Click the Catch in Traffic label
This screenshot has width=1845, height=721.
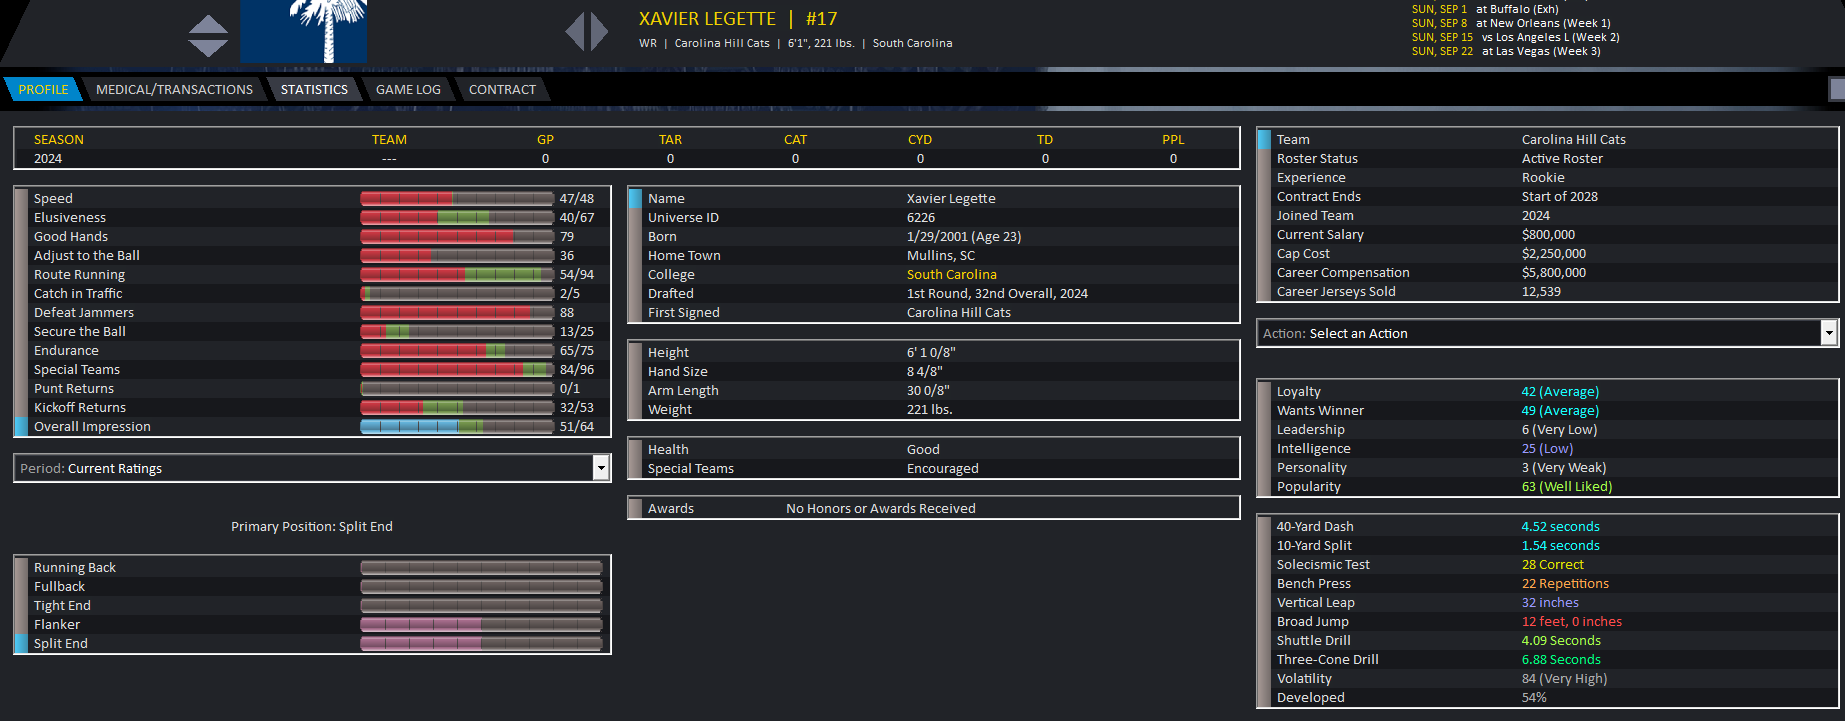(78, 293)
